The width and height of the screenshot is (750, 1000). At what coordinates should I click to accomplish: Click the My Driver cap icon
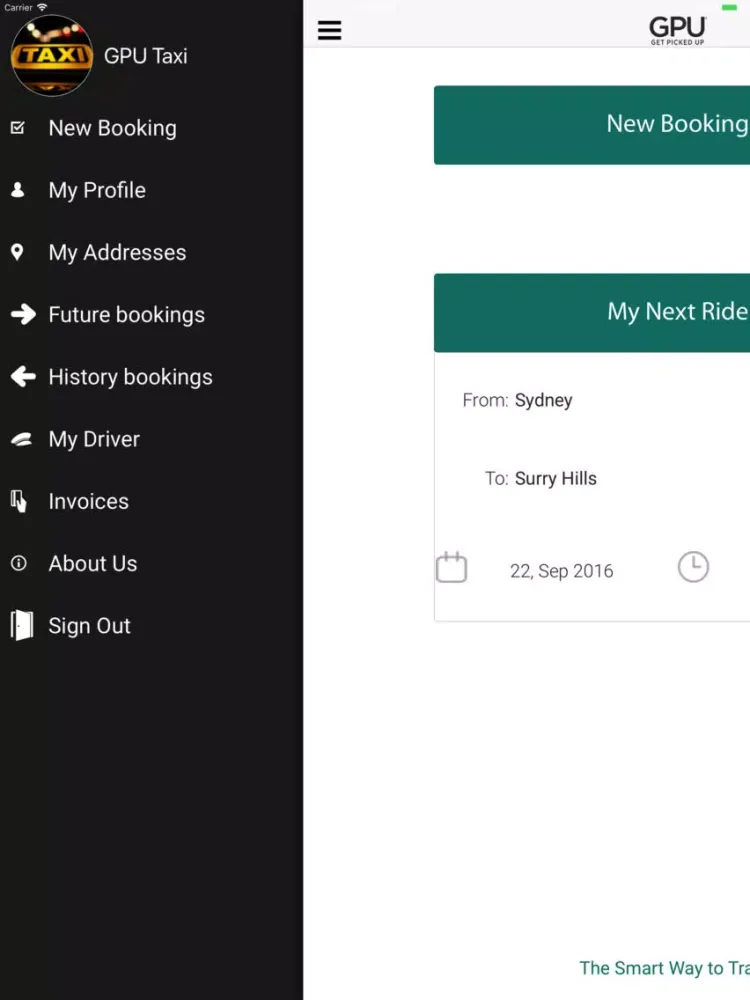pos(21,439)
